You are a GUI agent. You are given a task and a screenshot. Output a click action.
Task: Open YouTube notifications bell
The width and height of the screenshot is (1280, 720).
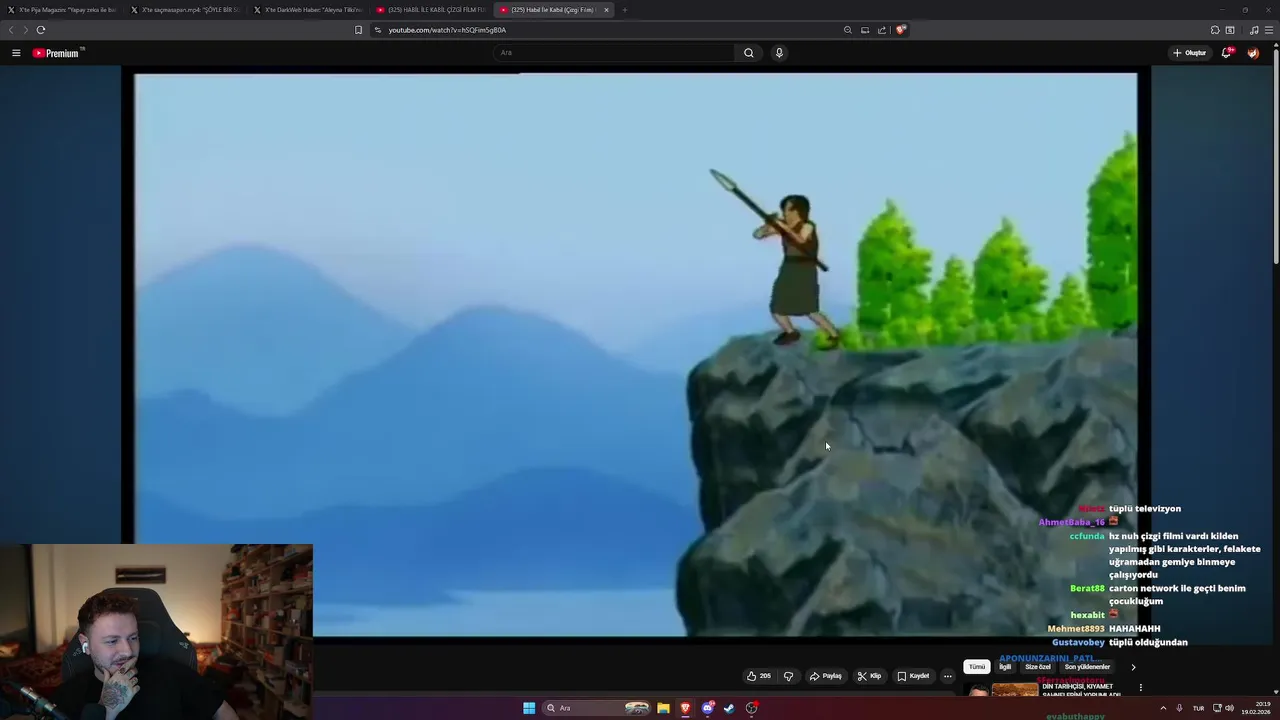1226,53
